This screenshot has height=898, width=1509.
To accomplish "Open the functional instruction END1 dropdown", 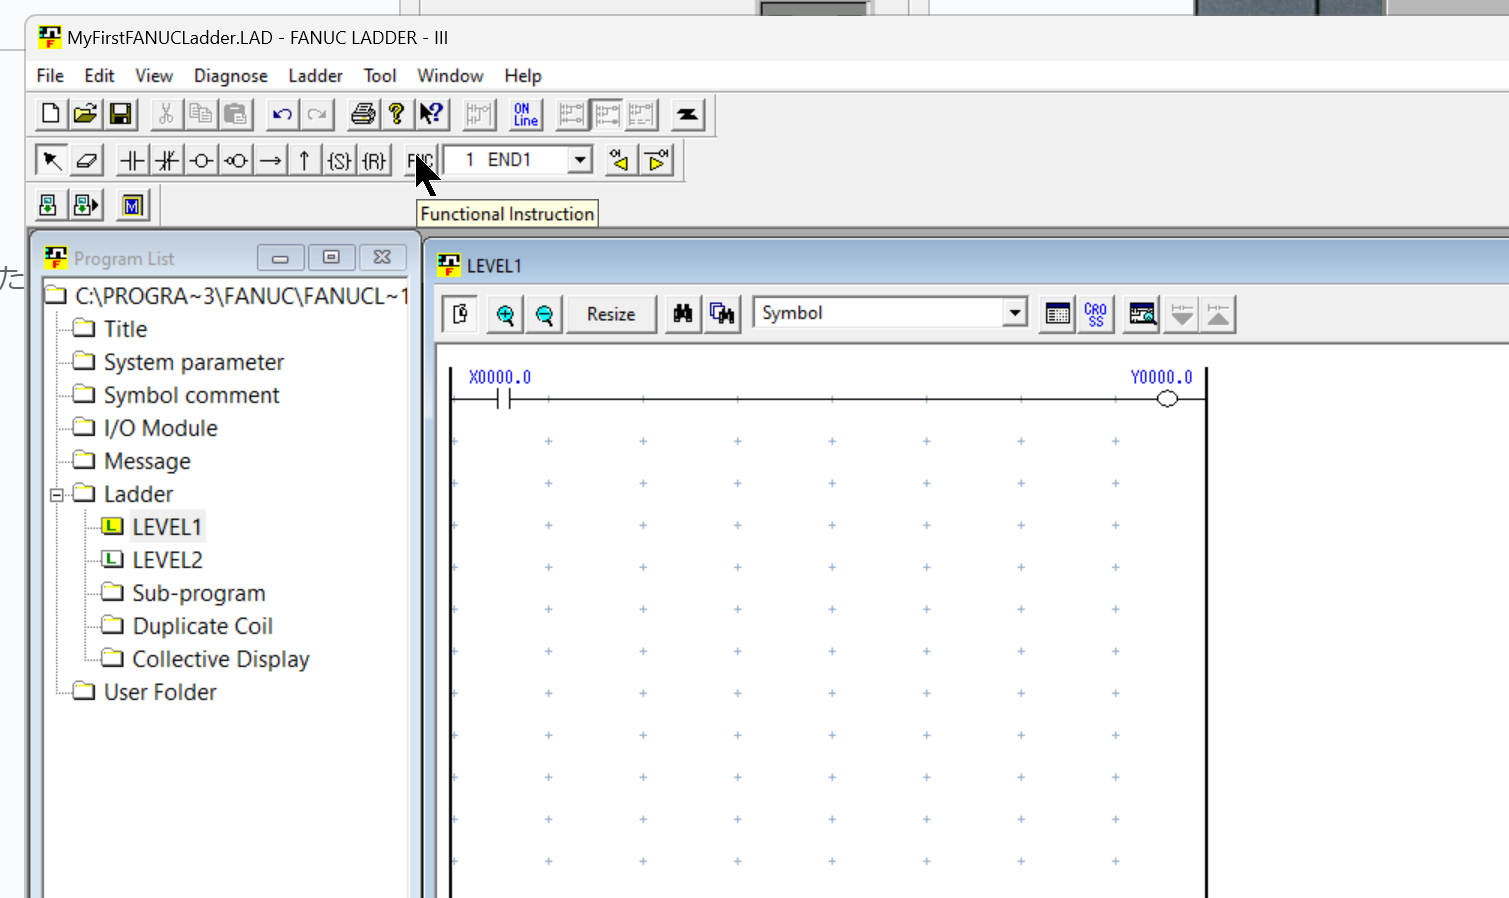I will 579,160.
